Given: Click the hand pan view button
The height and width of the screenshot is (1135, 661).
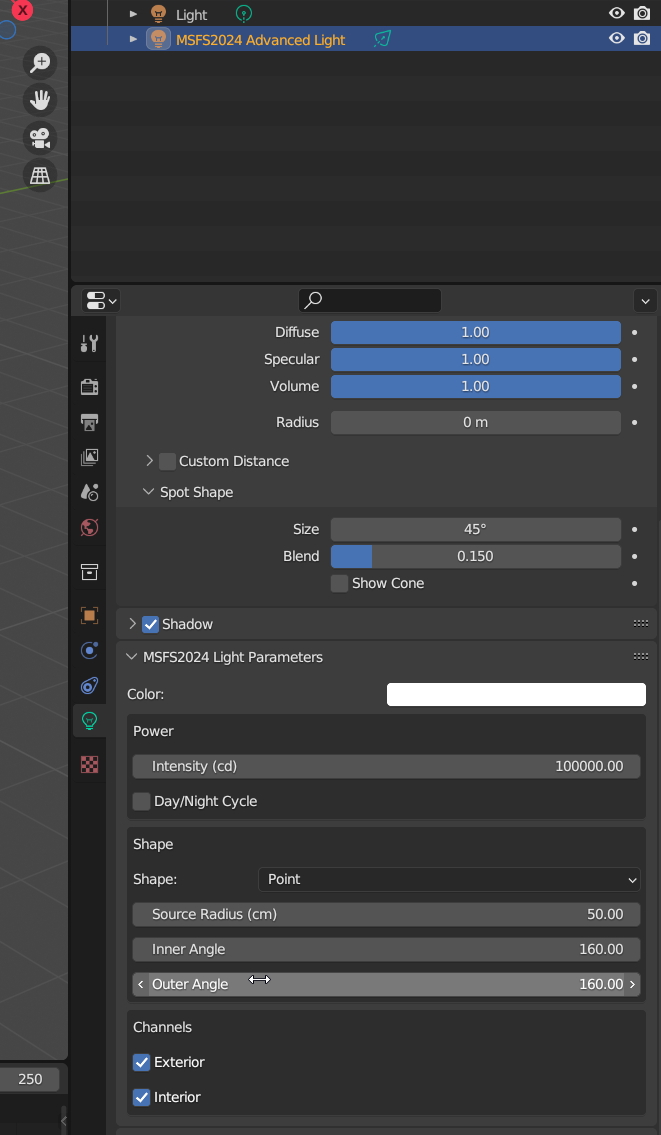Looking at the screenshot, I should click(40, 100).
